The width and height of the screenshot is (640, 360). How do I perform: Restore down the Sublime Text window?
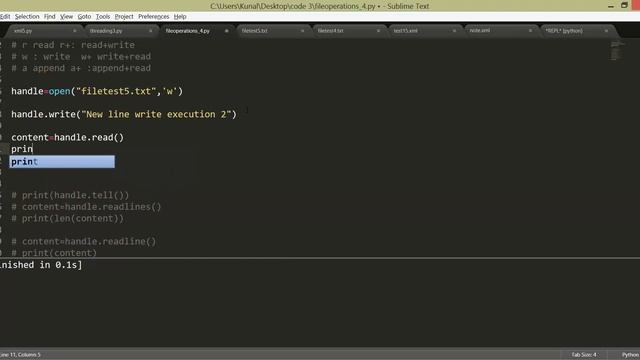(624, 5)
